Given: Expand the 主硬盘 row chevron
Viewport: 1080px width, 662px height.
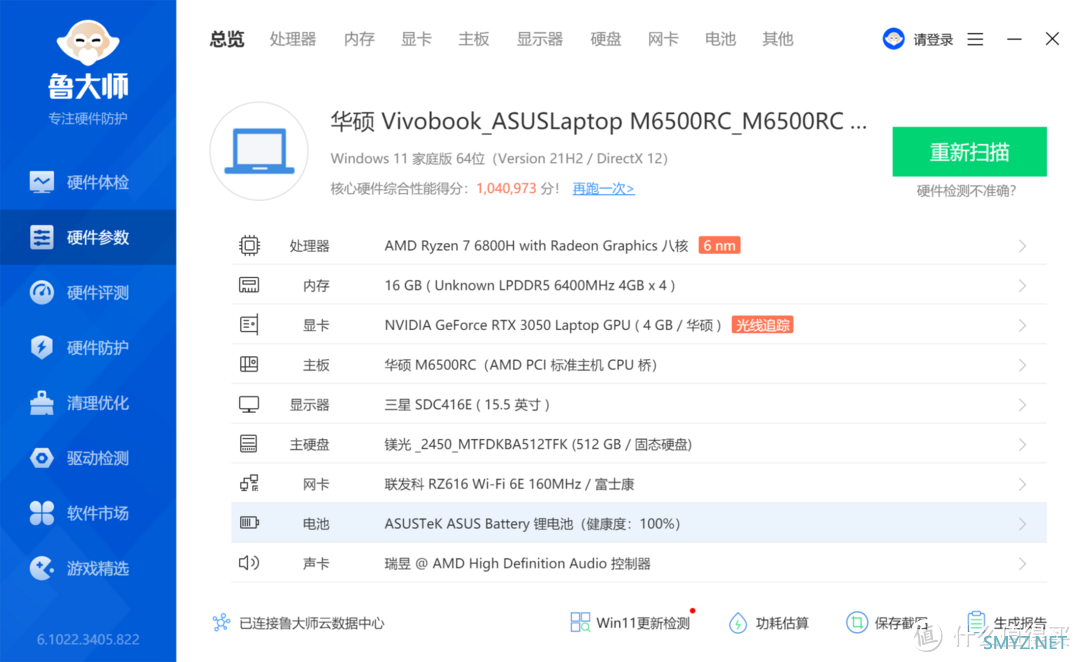Looking at the screenshot, I should click(1022, 444).
